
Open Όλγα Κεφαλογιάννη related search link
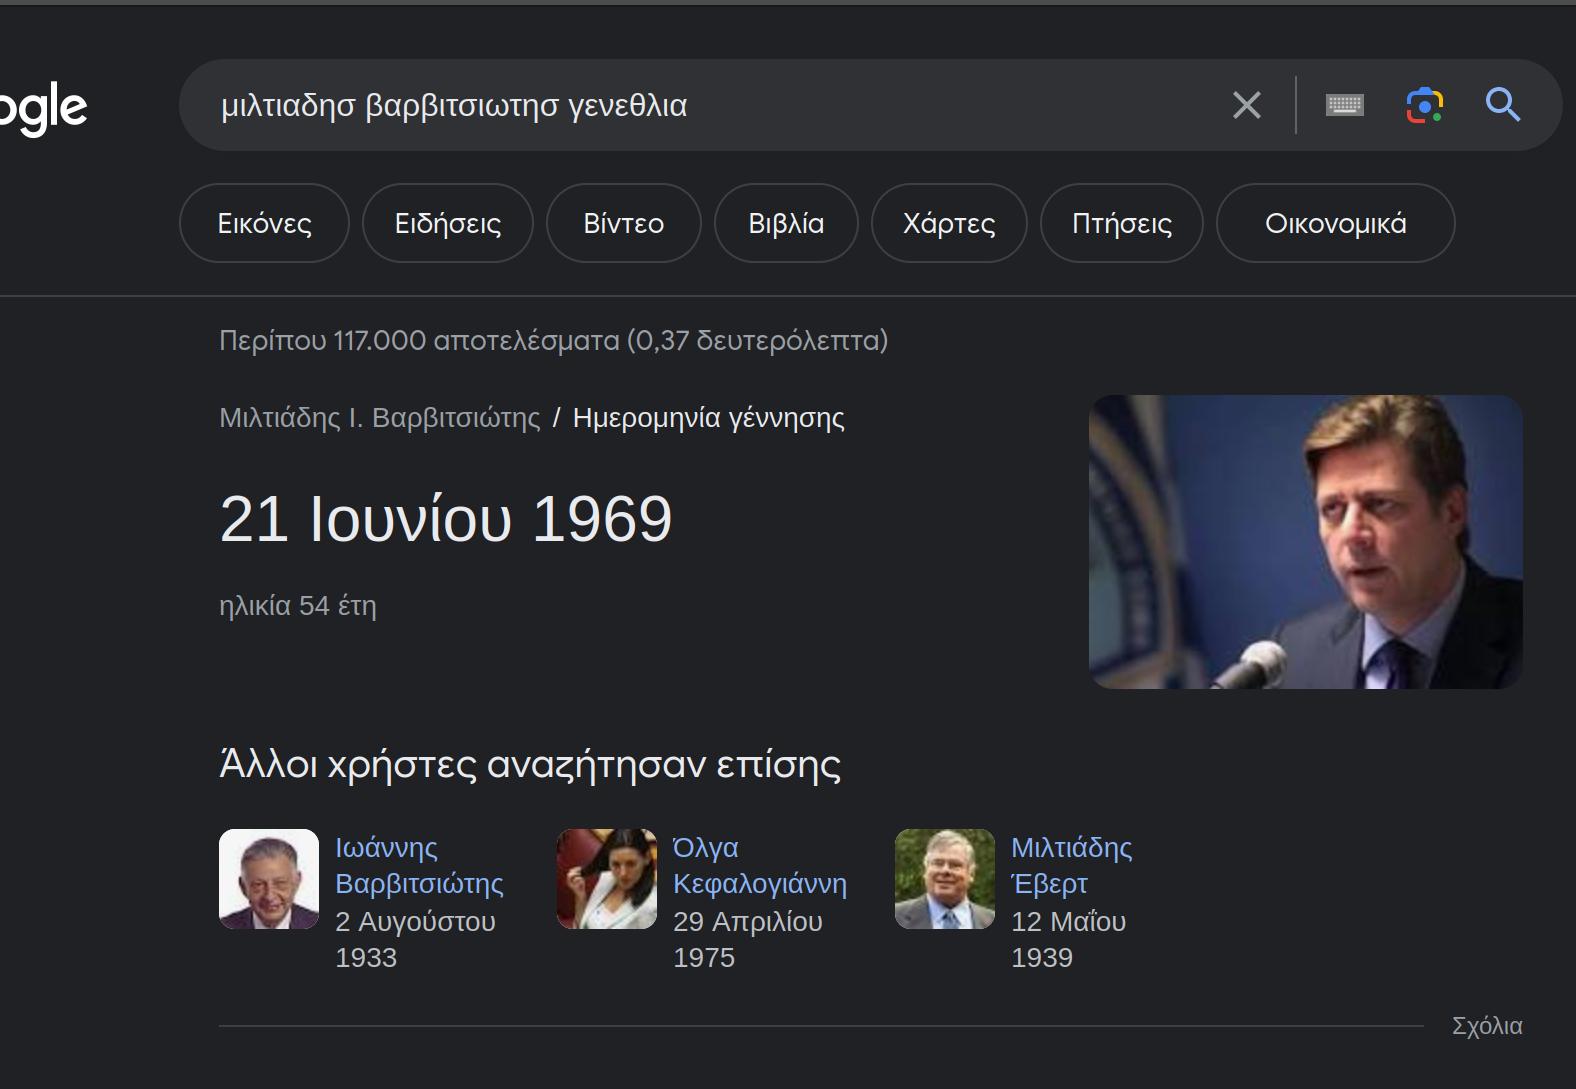click(x=760, y=866)
